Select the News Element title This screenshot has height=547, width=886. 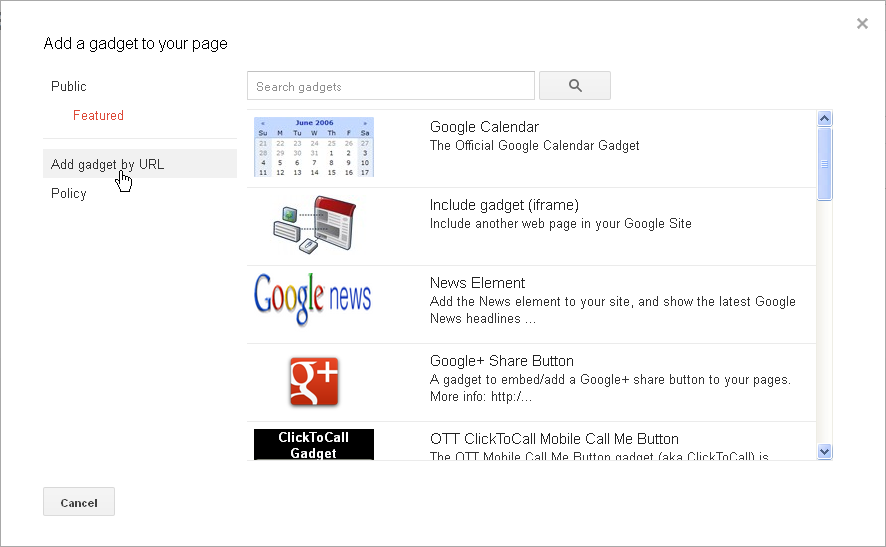point(477,283)
